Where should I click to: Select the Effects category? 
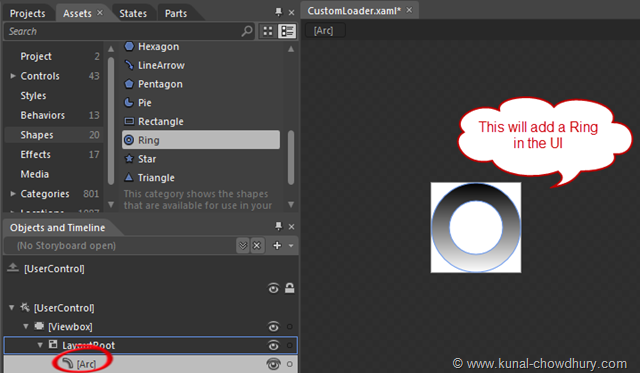(54, 154)
